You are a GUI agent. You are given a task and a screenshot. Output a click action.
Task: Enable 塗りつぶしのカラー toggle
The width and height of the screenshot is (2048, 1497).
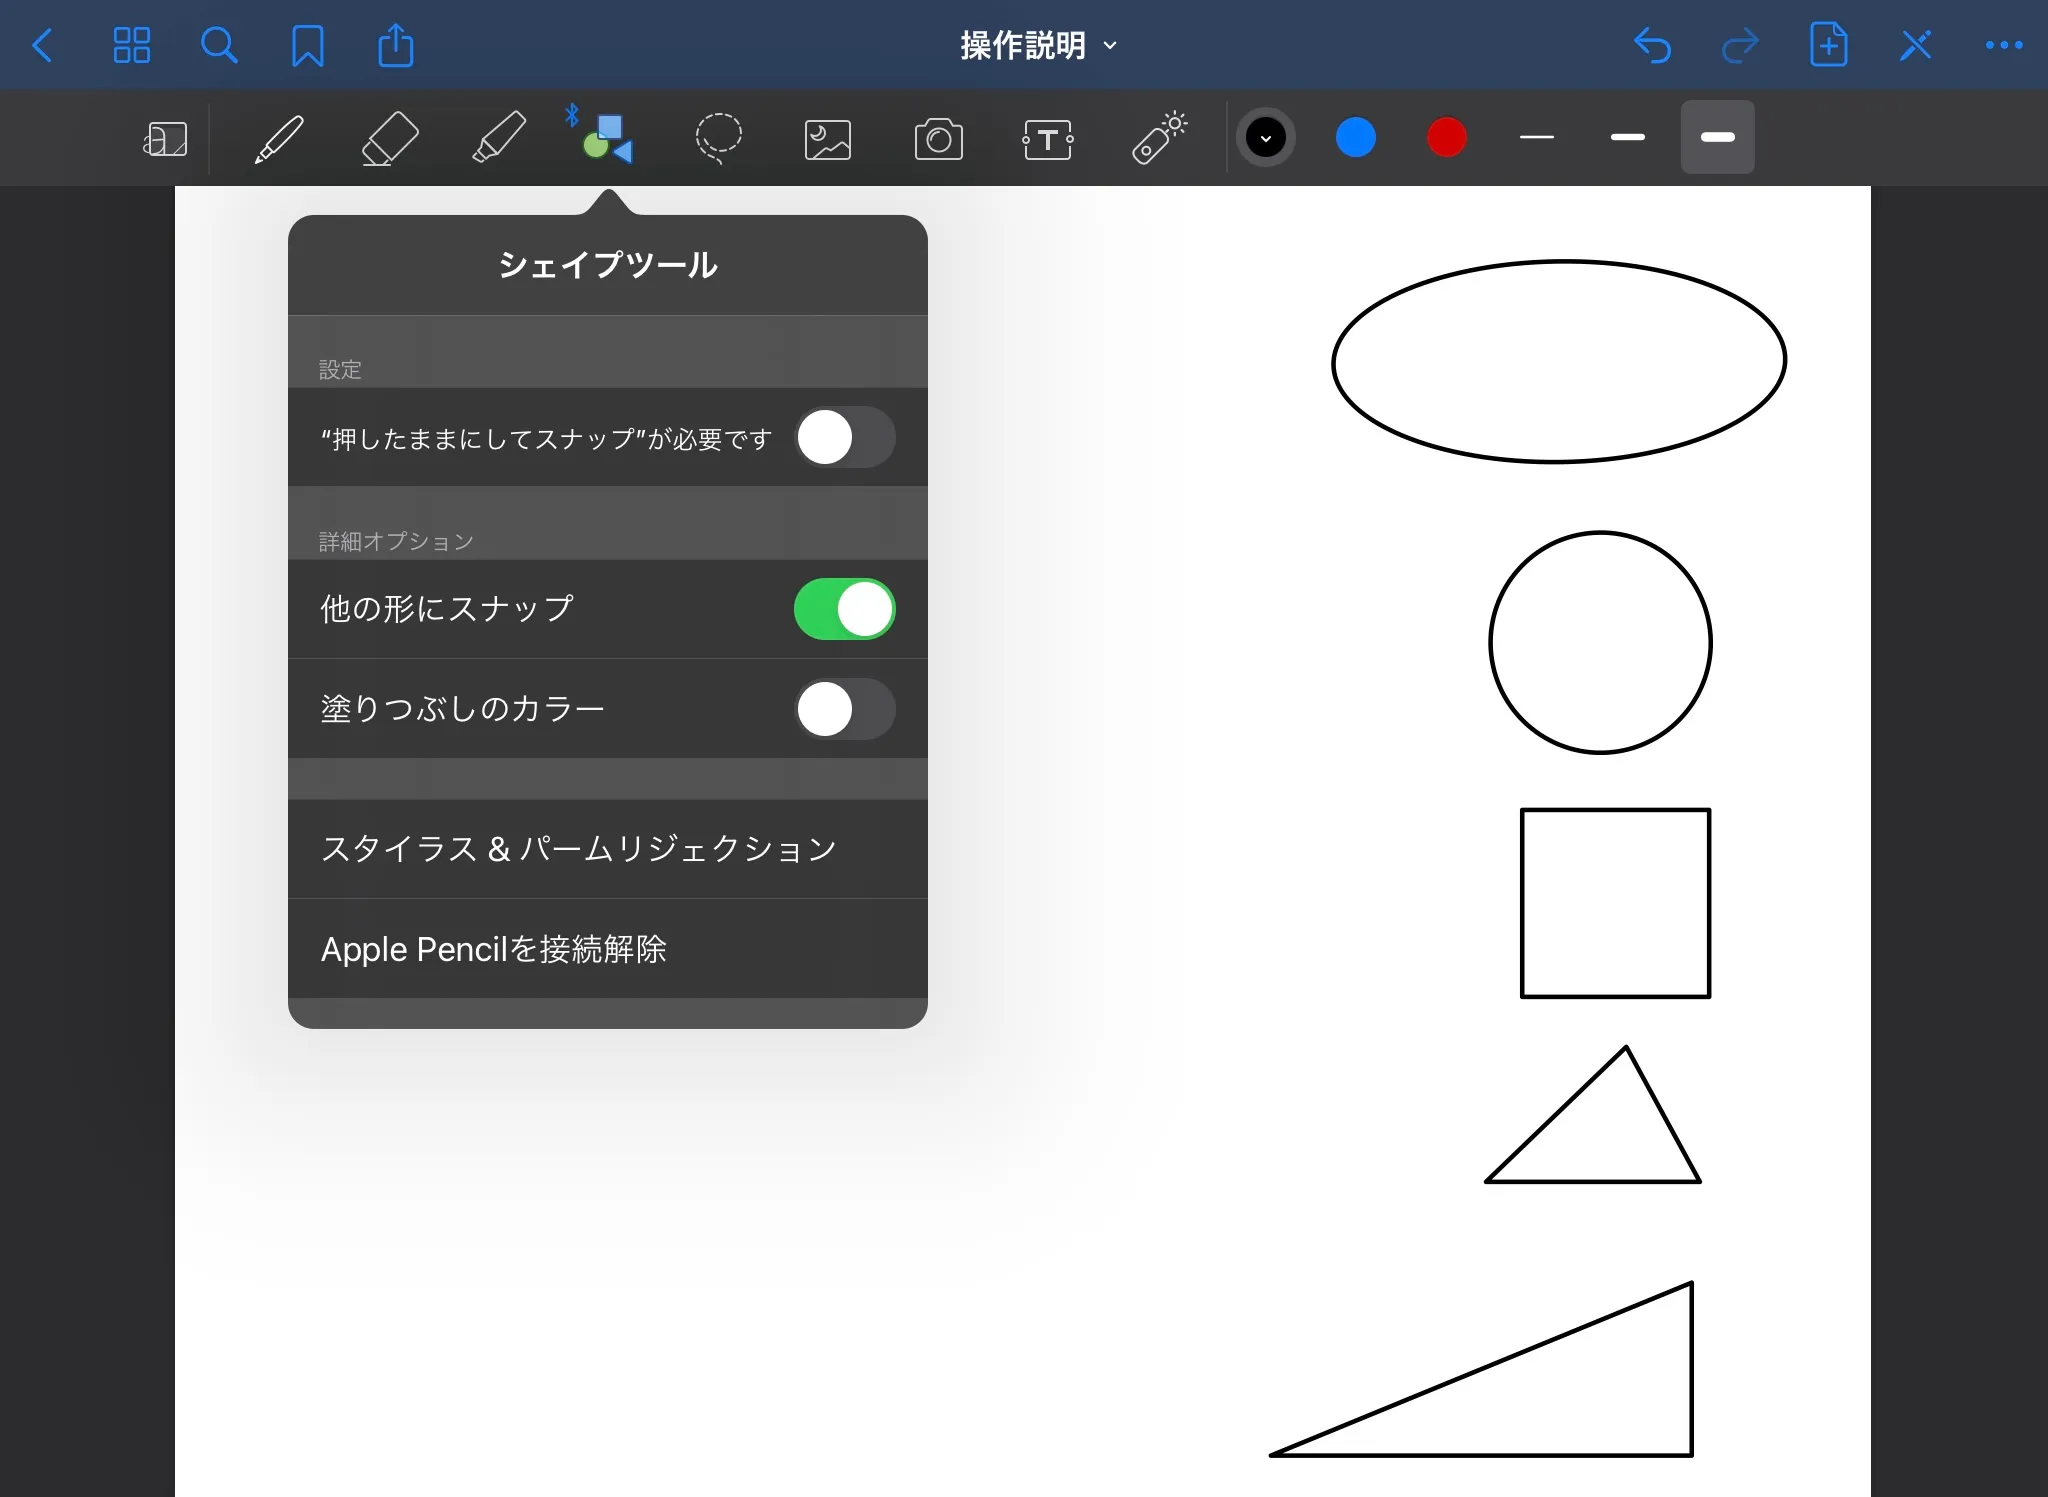pos(844,709)
